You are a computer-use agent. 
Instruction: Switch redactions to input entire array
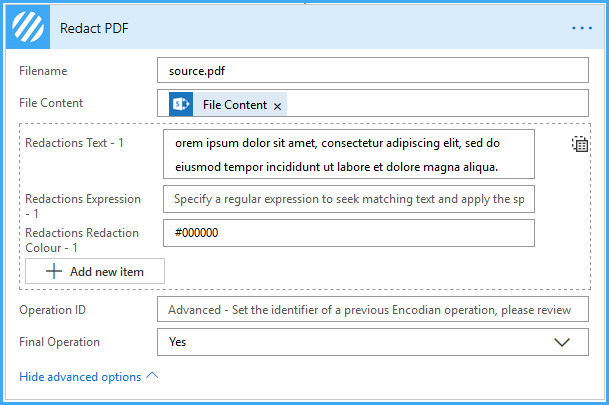(580, 144)
